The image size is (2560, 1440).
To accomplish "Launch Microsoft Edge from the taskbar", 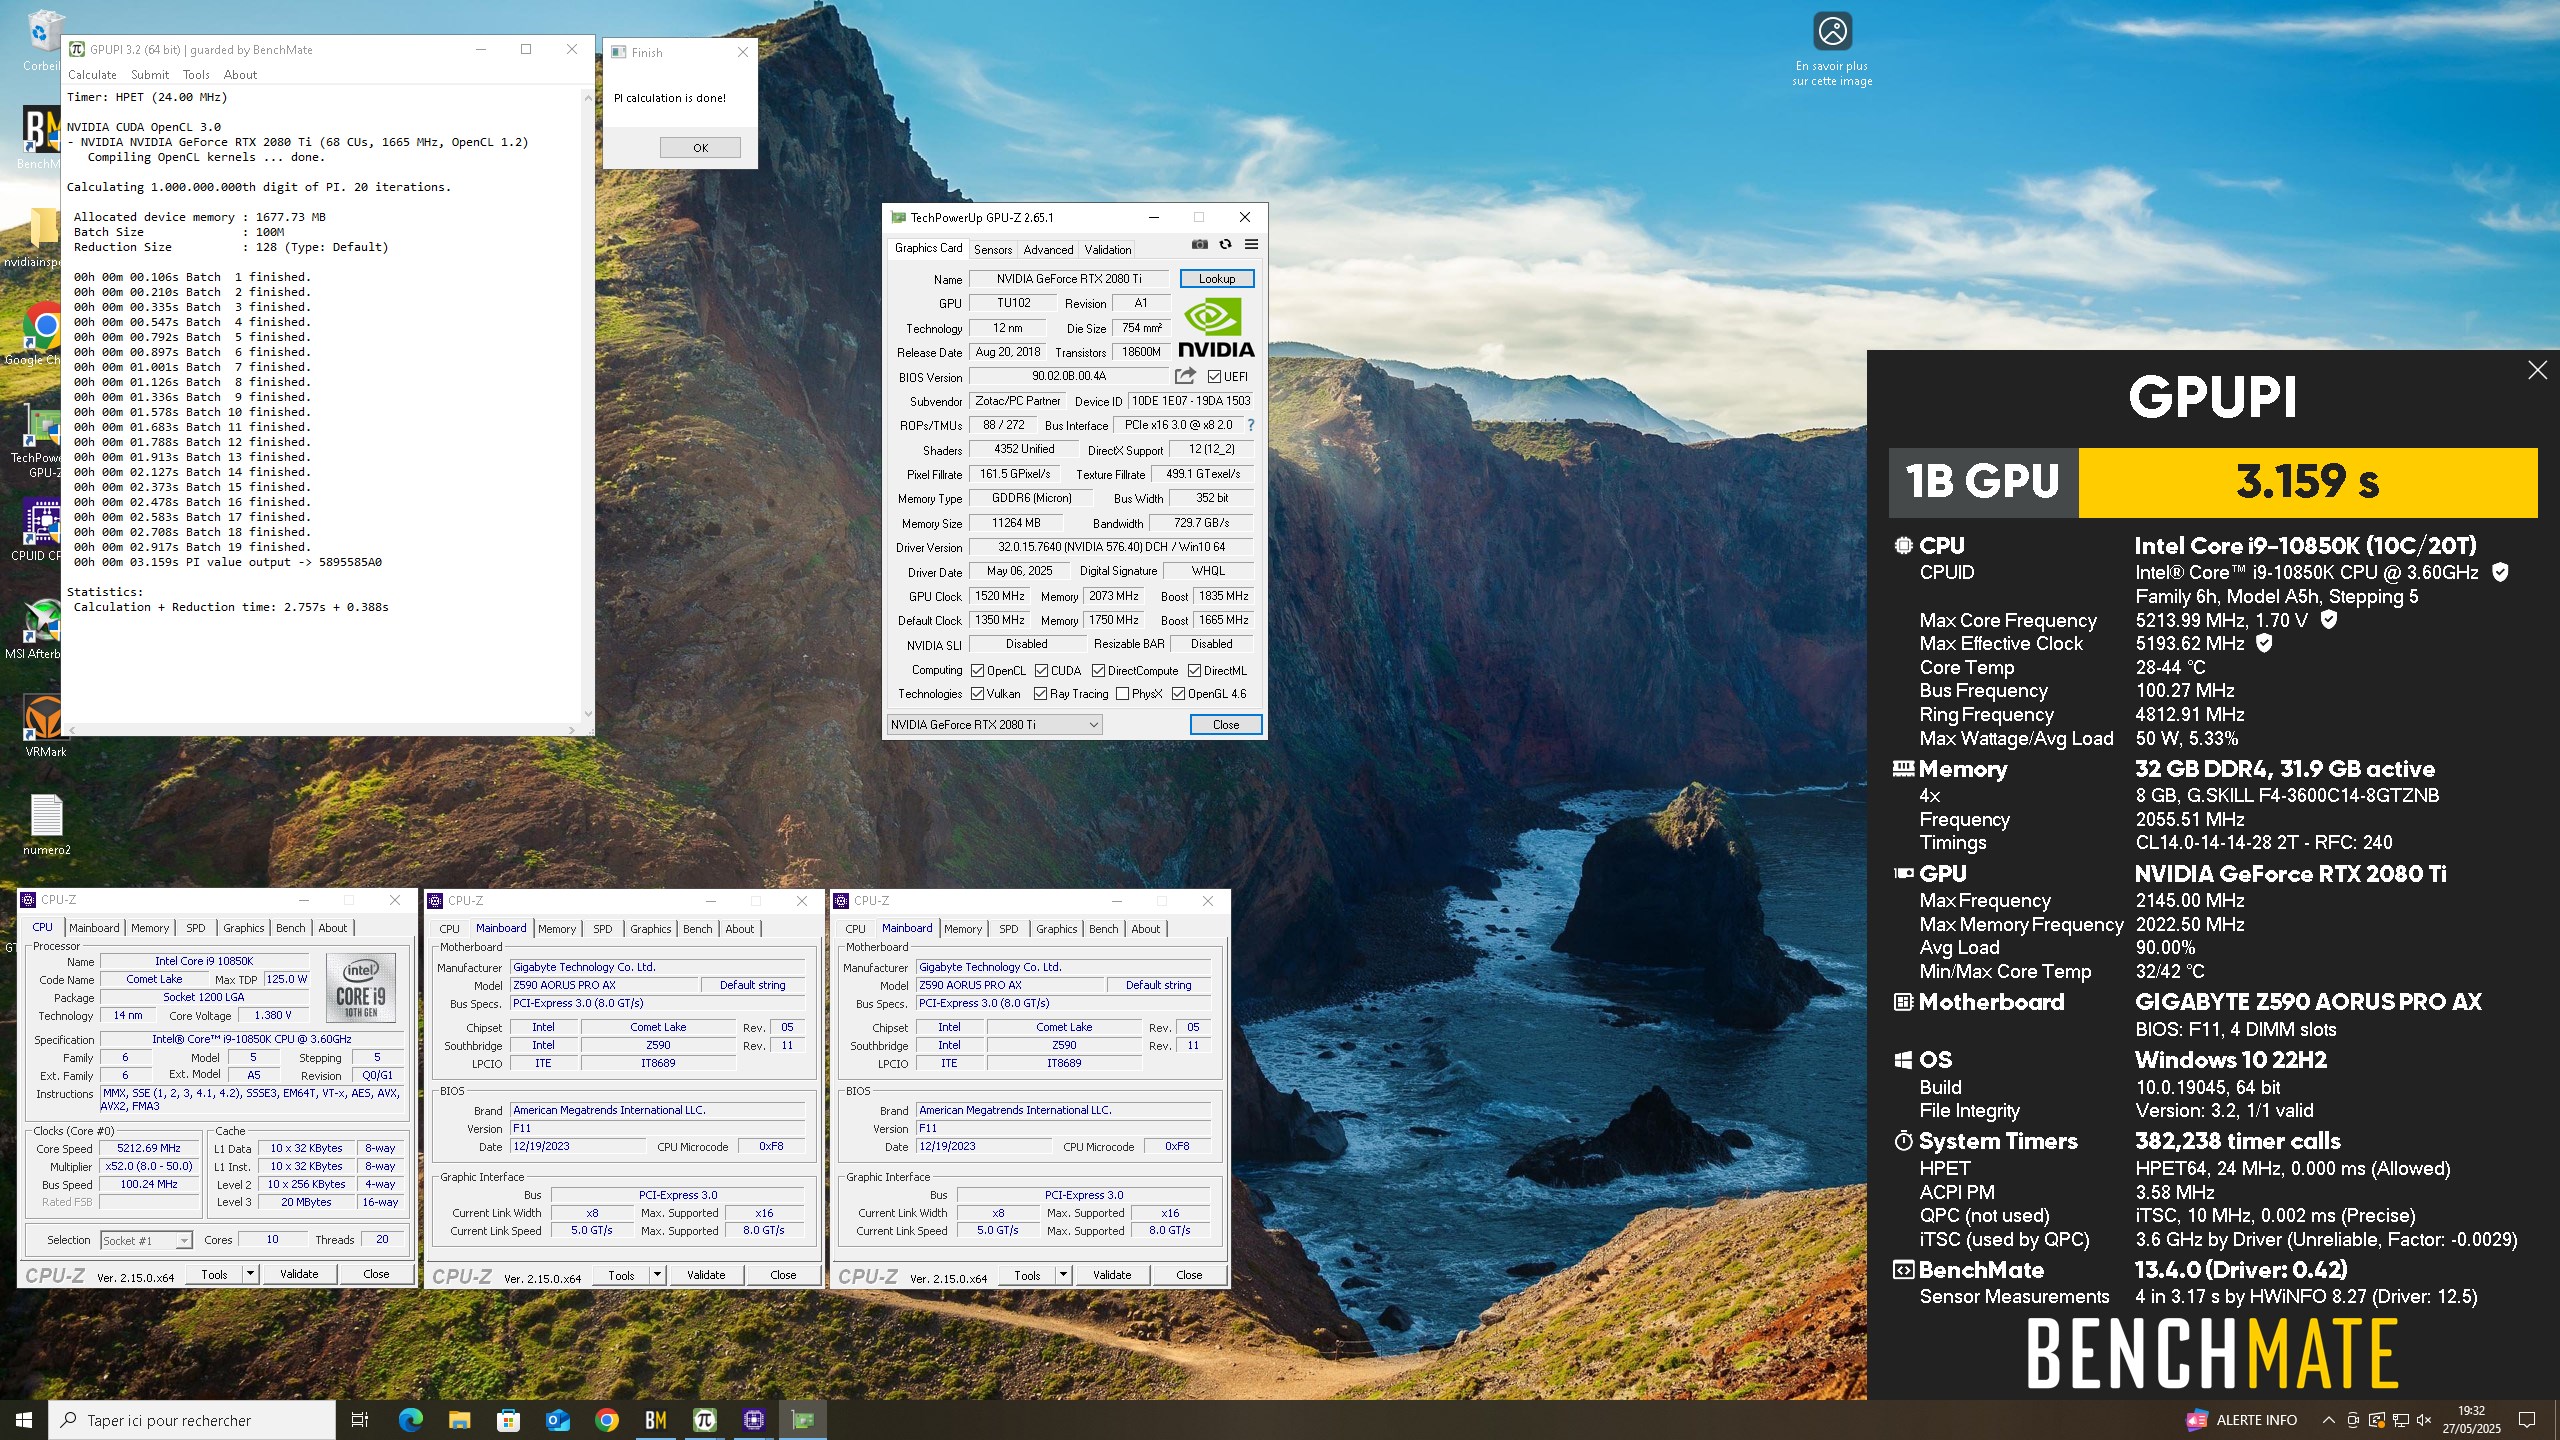I will tap(410, 1420).
